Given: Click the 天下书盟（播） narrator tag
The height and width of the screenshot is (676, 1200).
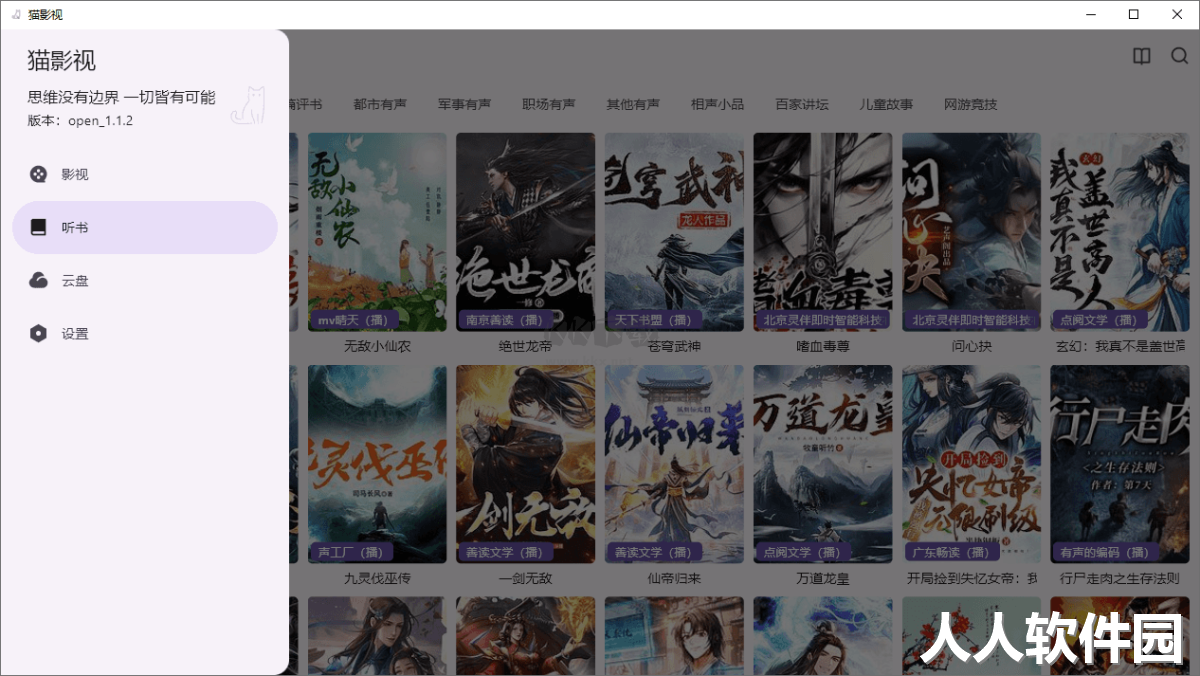Looking at the screenshot, I should tap(653, 320).
